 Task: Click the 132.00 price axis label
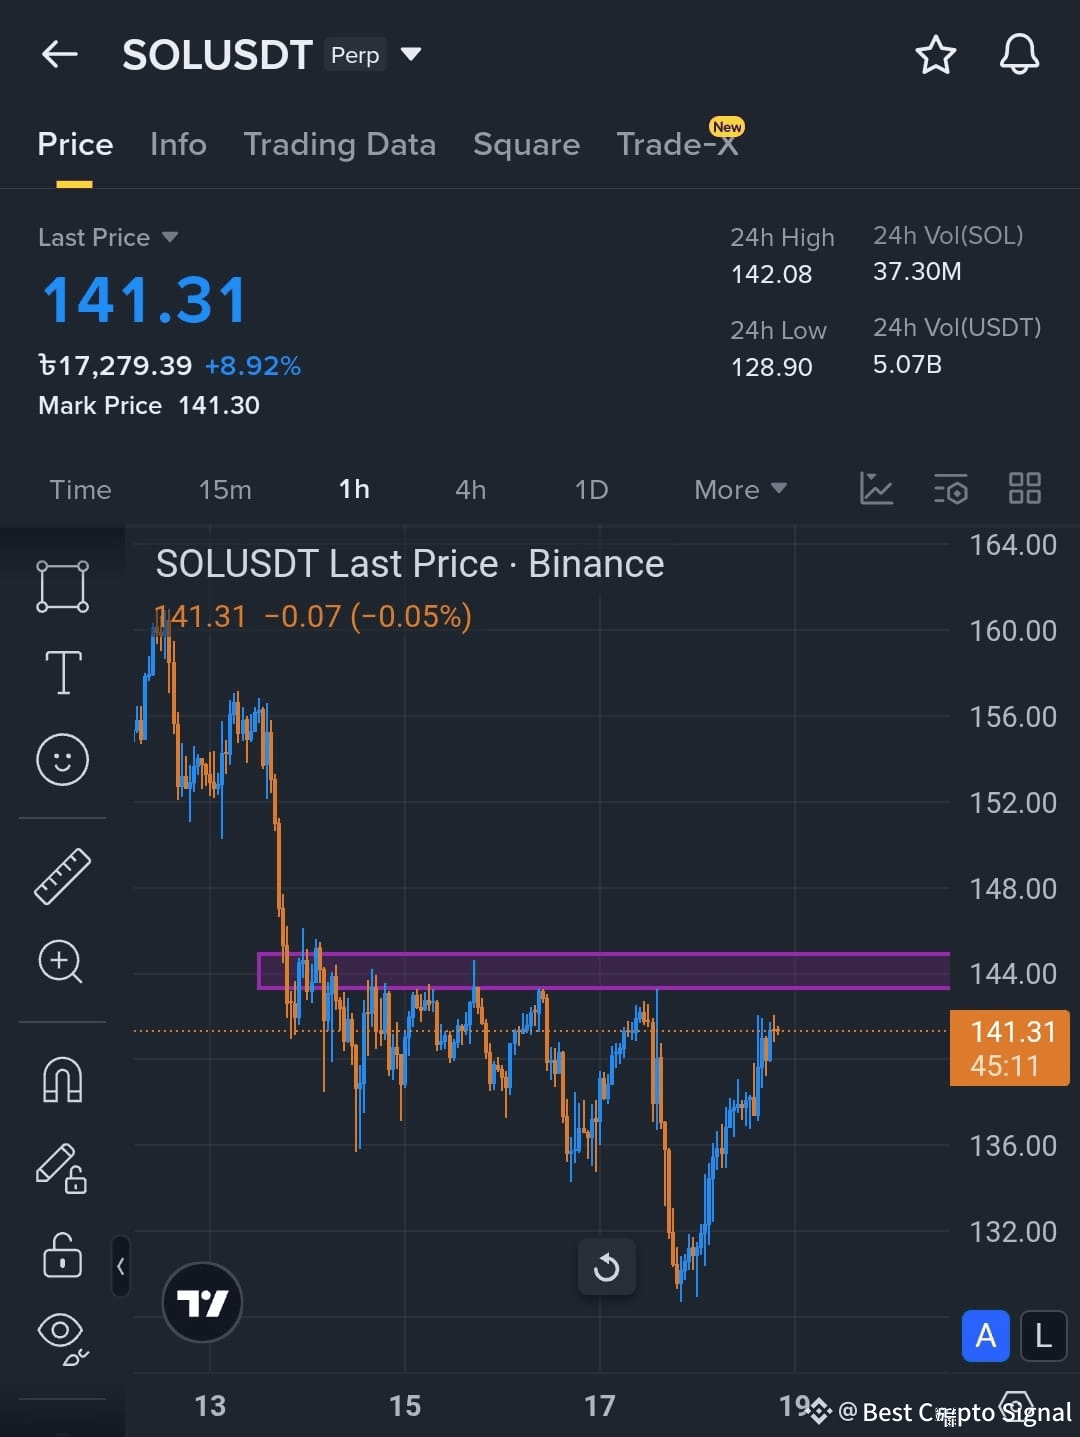pyautogui.click(x=1013, y=1231)
